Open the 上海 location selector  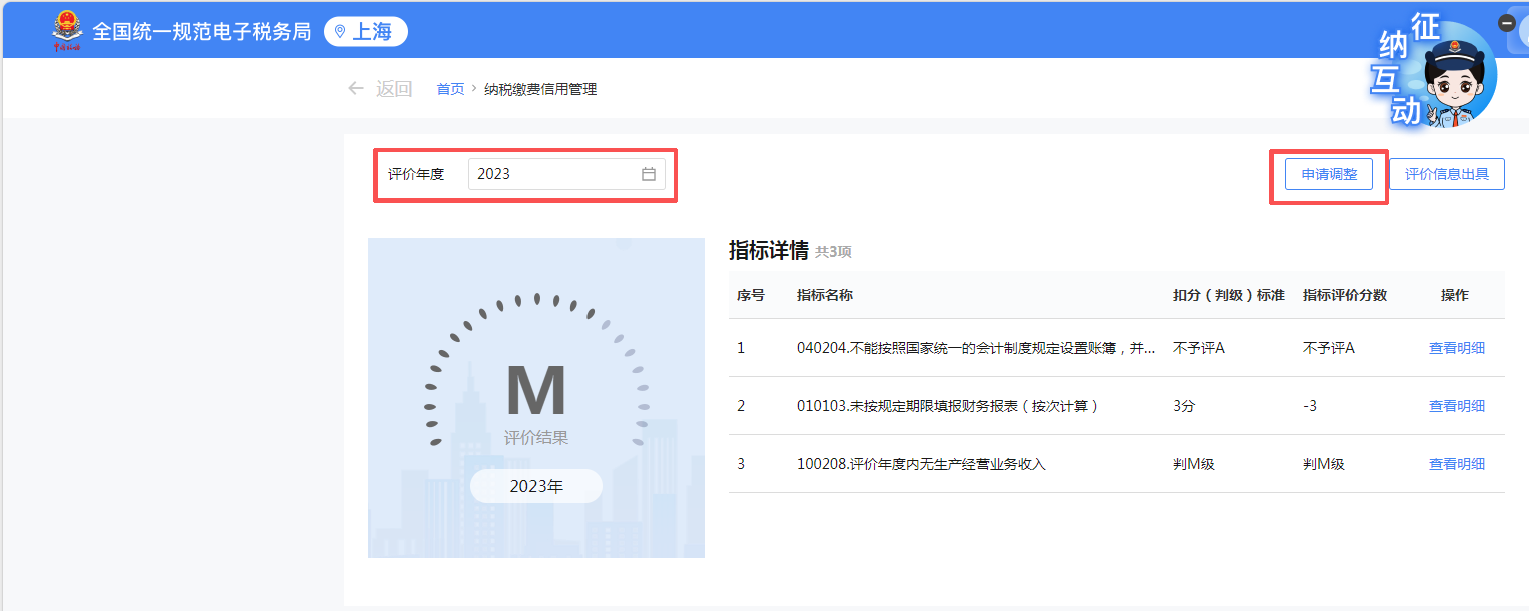pyautogui.click(x=365, y=31)
